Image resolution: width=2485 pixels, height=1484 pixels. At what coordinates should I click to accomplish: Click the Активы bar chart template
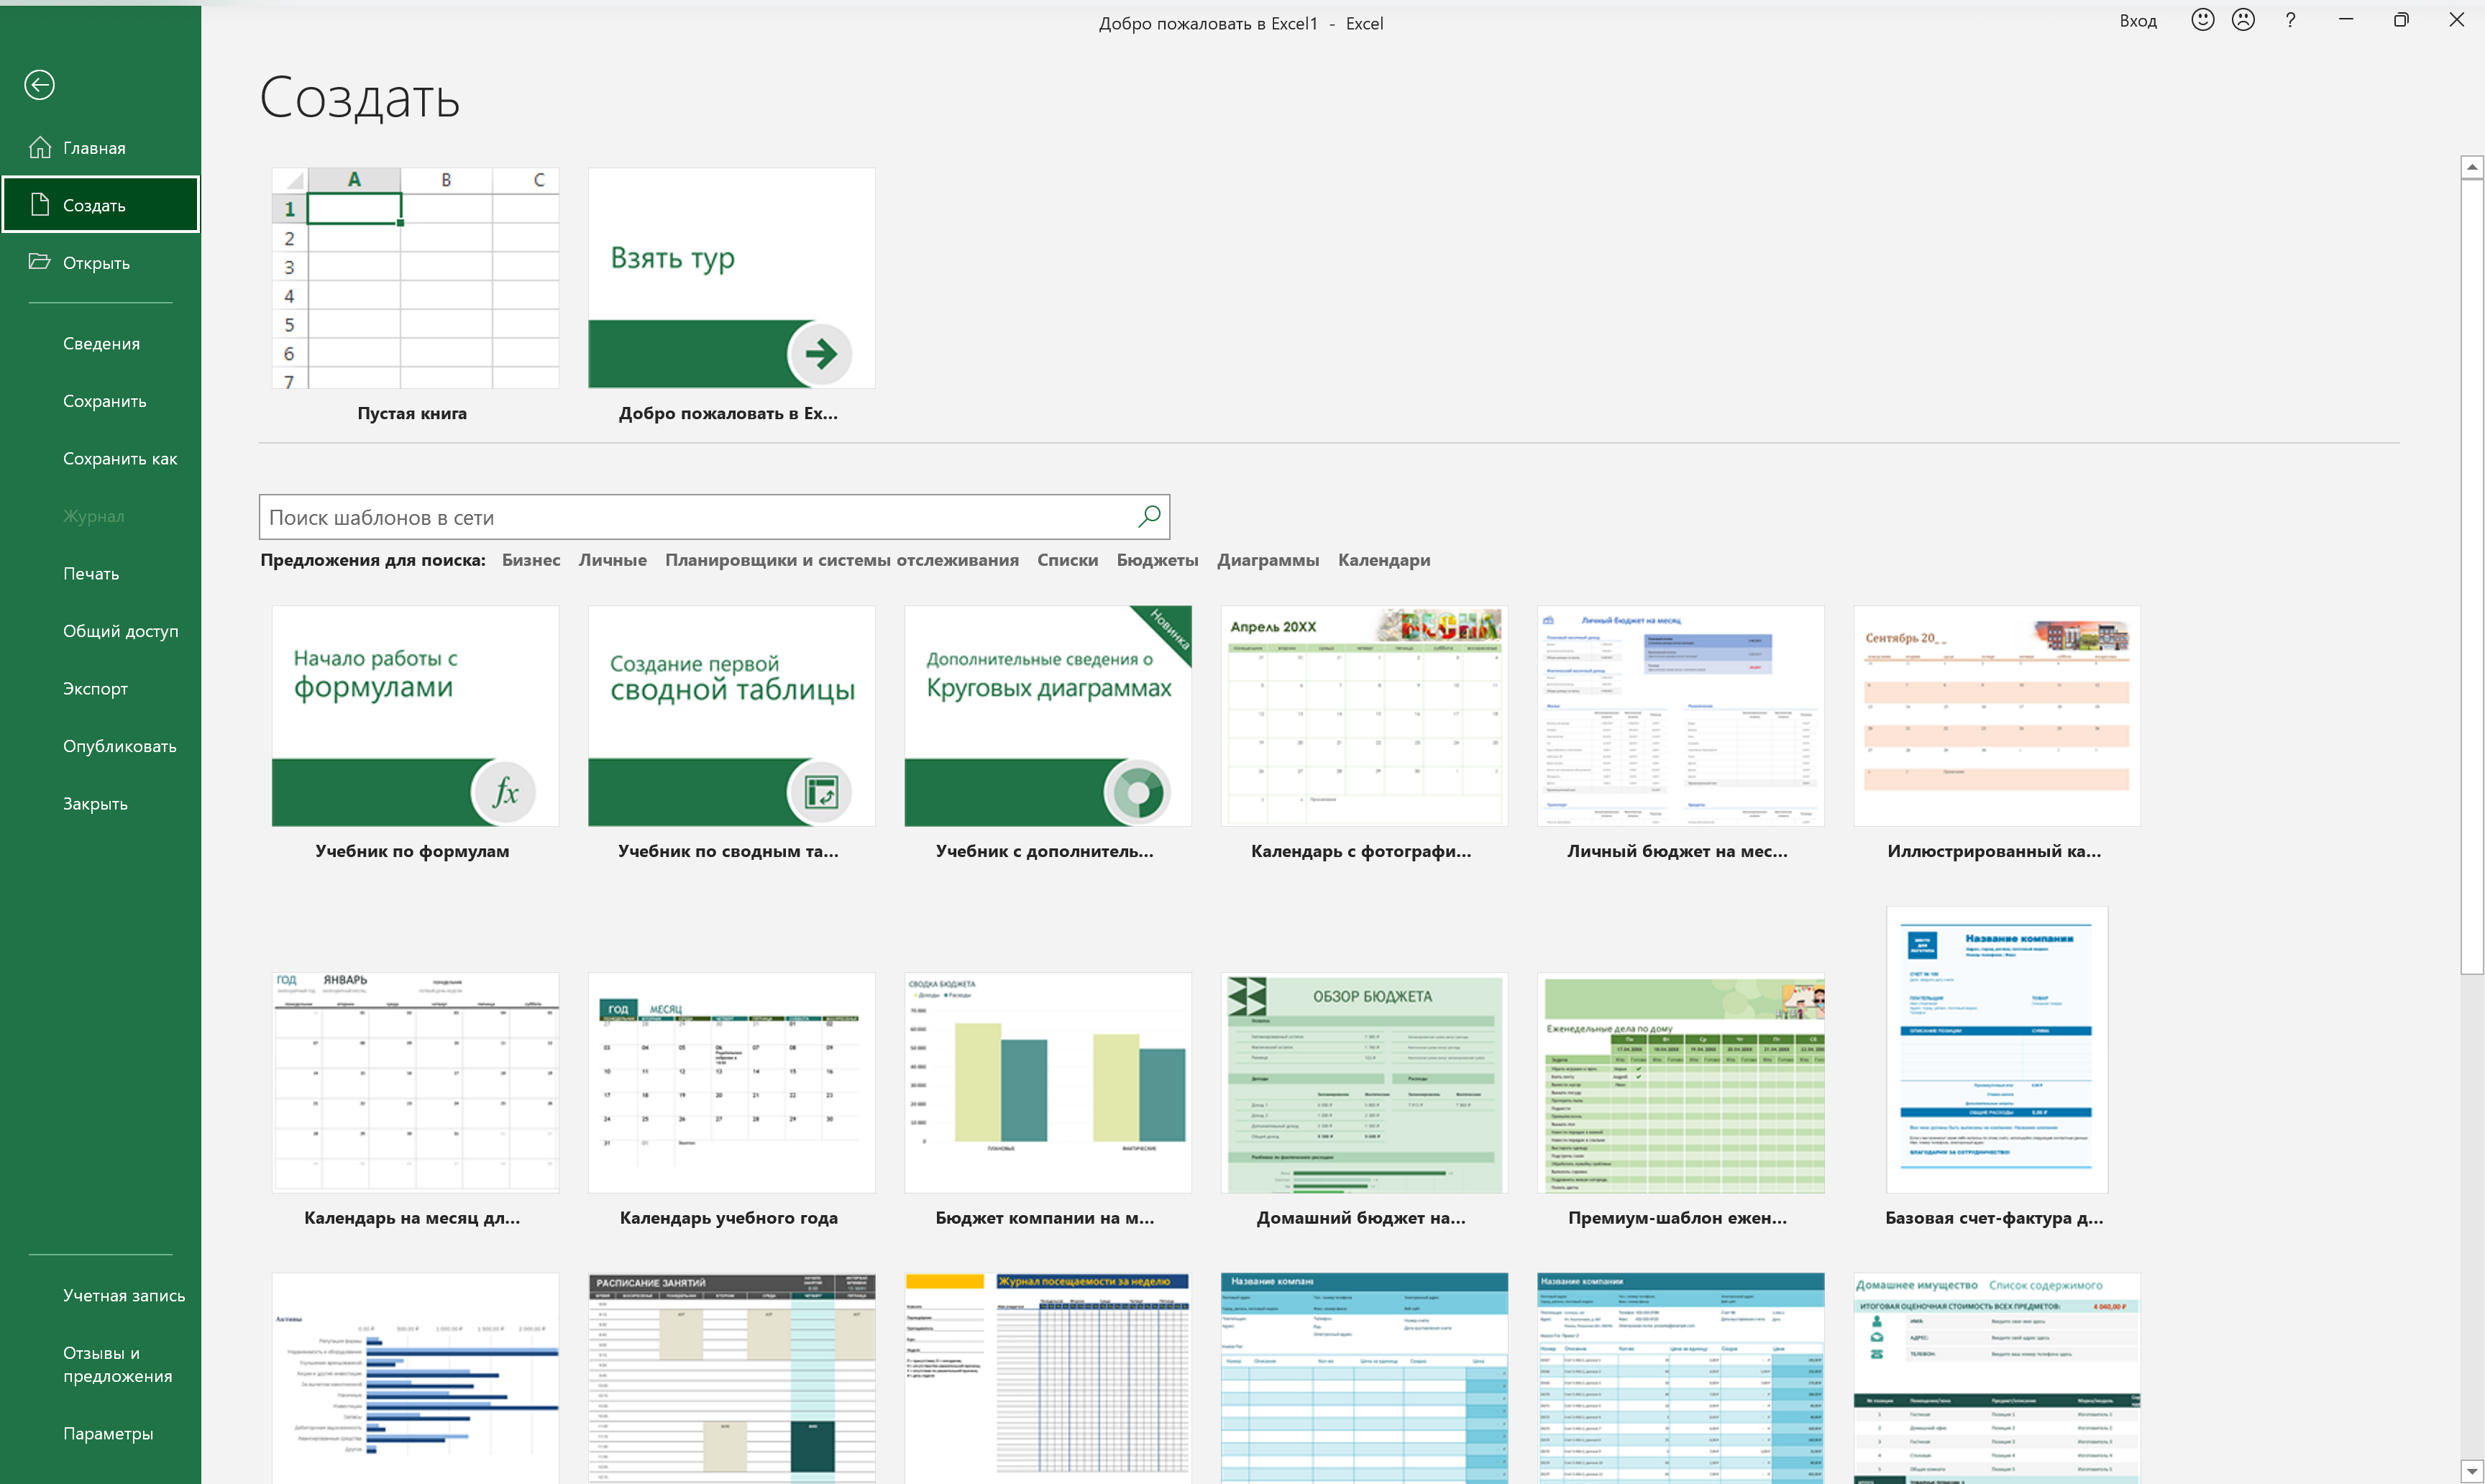pyautogui.click(x=415, y=1378)
